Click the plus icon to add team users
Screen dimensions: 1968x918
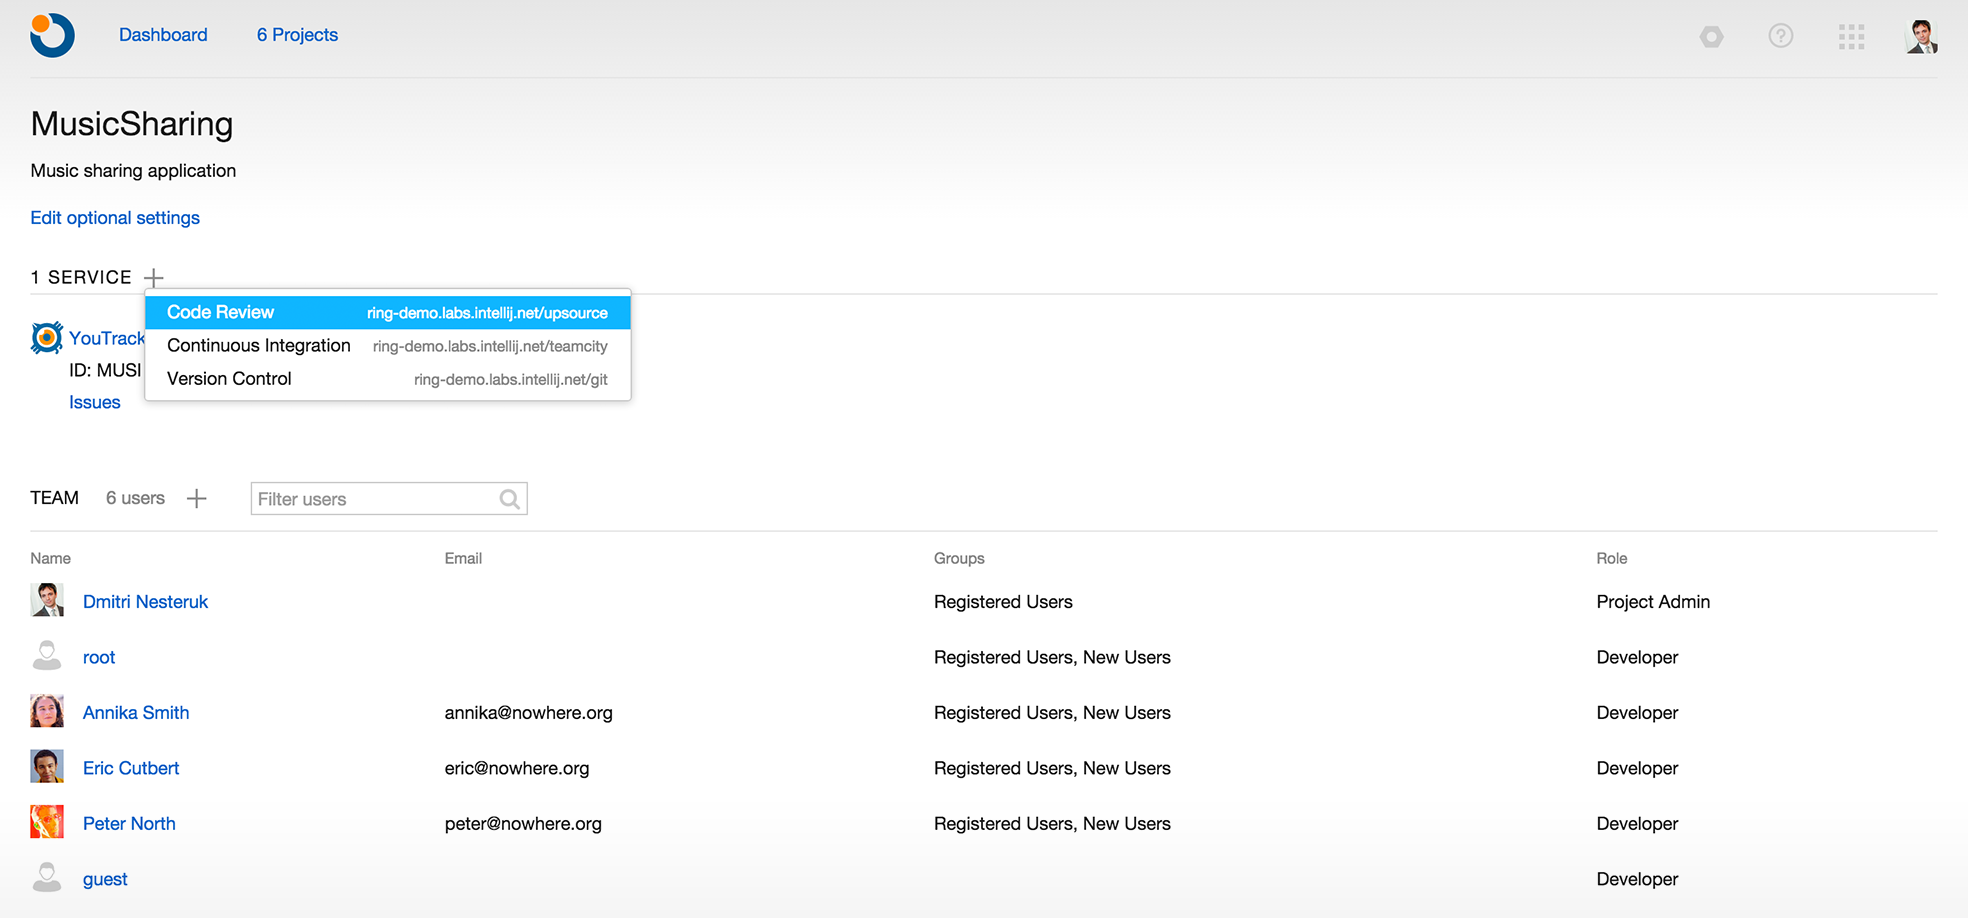click(197, 498)
